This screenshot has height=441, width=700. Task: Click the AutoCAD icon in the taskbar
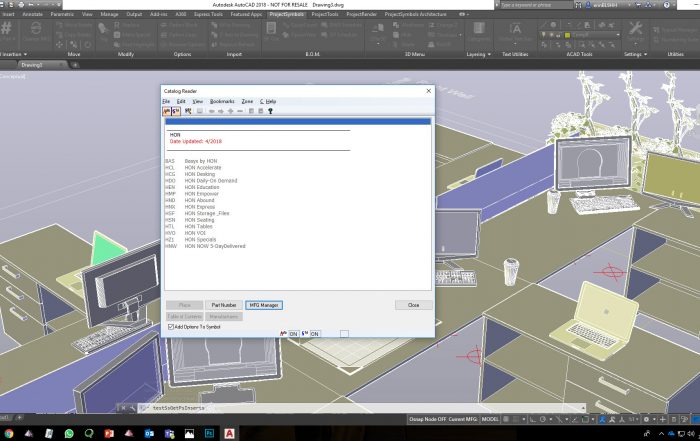click(x=229, y=433)
